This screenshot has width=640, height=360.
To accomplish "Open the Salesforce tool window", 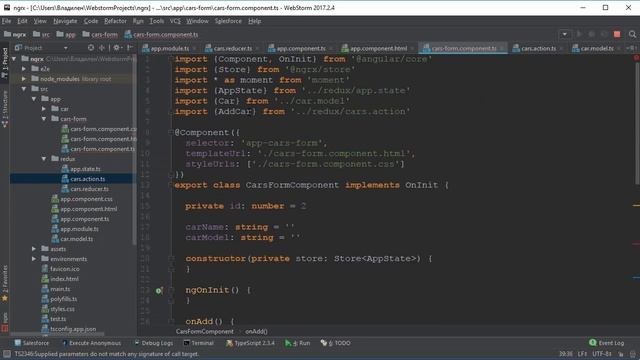I will click(x=31, y=343).
